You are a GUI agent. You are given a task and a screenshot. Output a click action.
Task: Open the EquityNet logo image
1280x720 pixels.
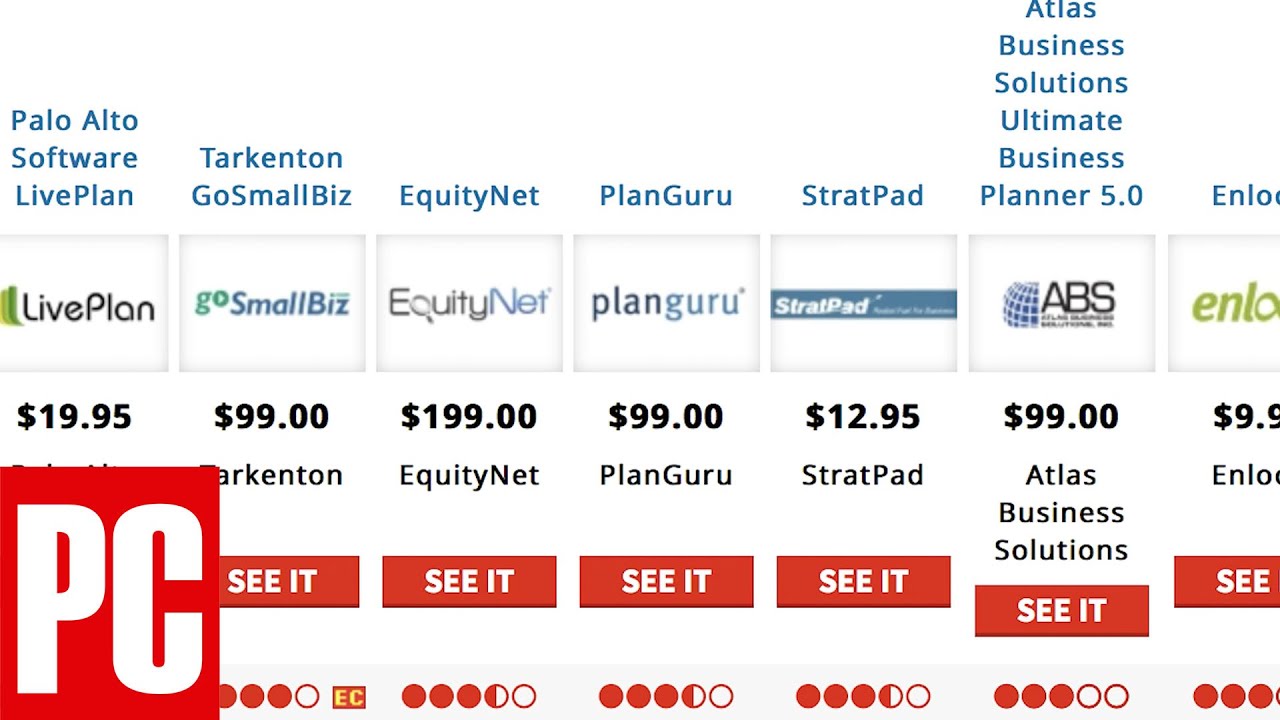pos(469,303)
